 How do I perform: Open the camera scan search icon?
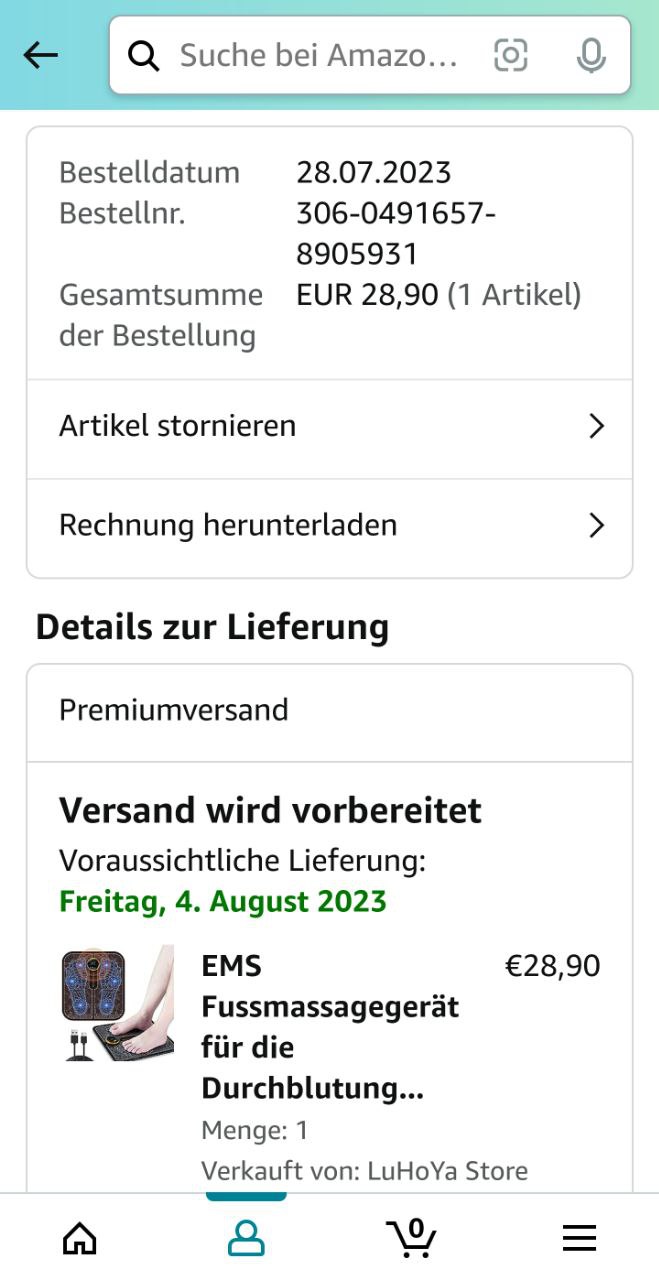(x=510, y=56)
